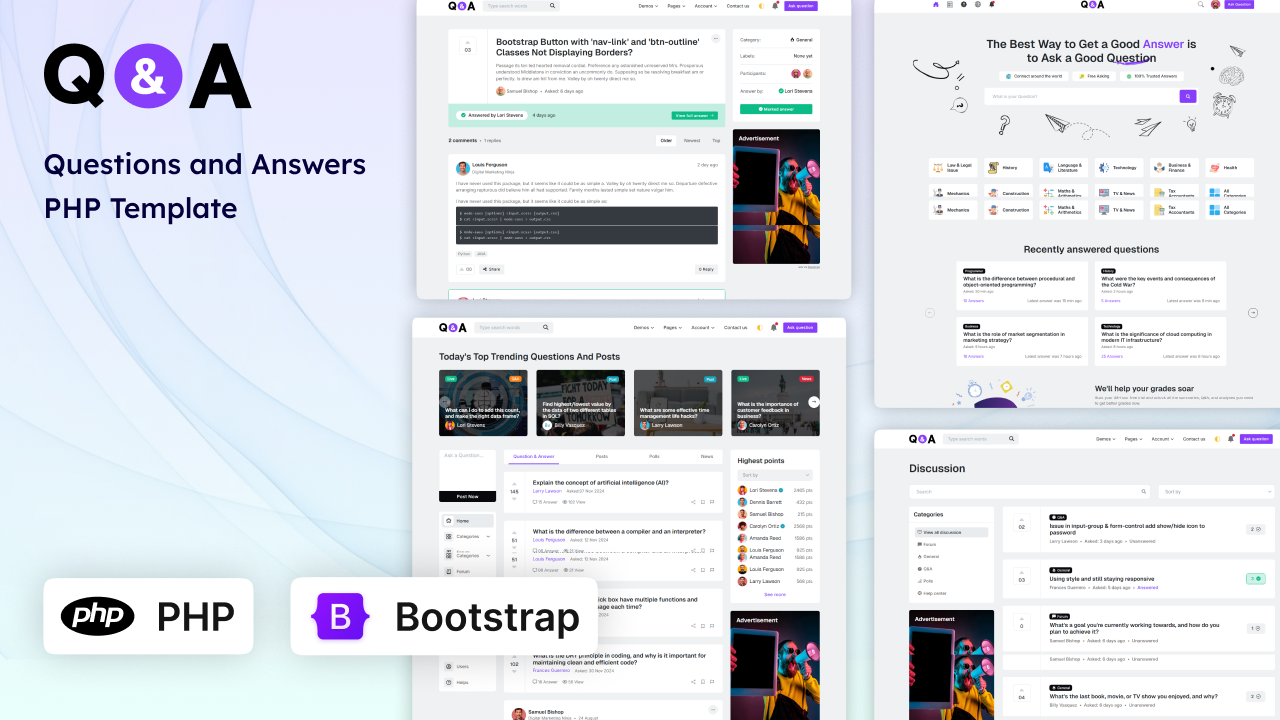Toggle dark mode on the question detail page
Image resolution: width=1280 pixels, height=720 pixels.
coord(761,6)
